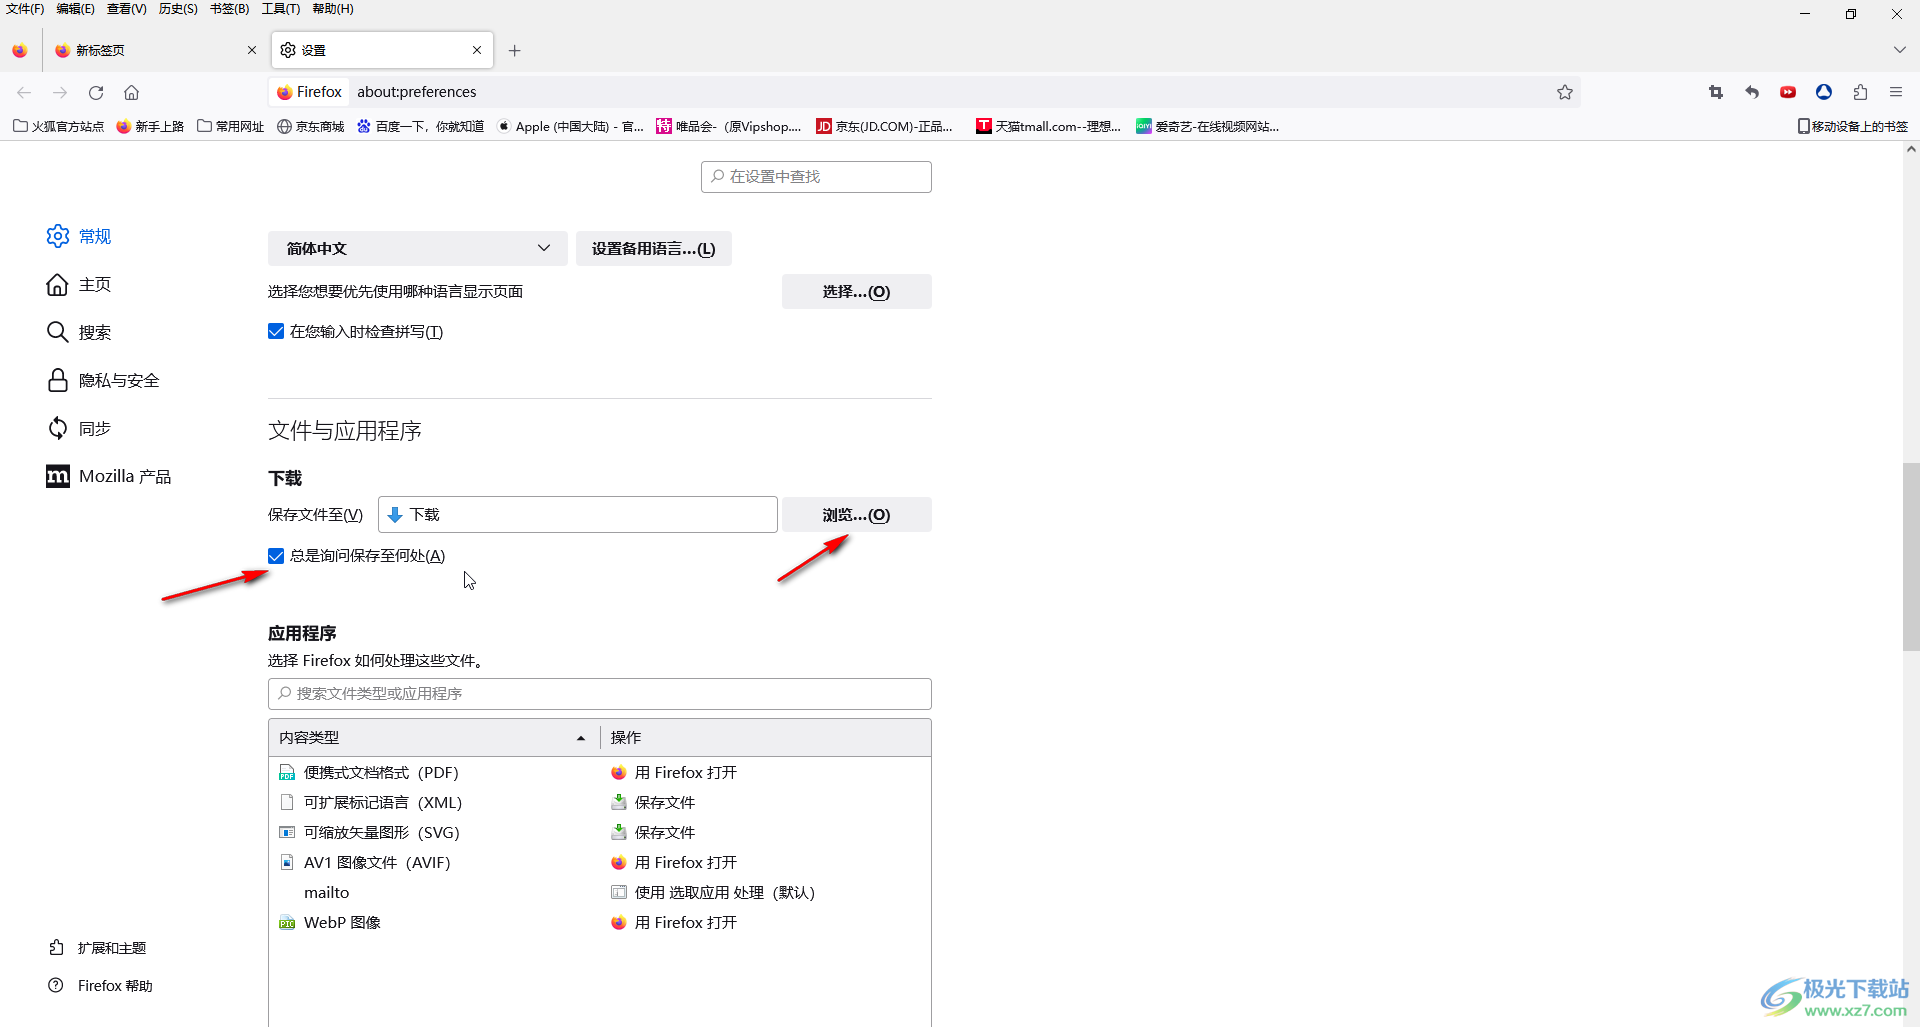Select the 隐私与安全 settings category
1920x1027 pixels.
click(103, 380)
